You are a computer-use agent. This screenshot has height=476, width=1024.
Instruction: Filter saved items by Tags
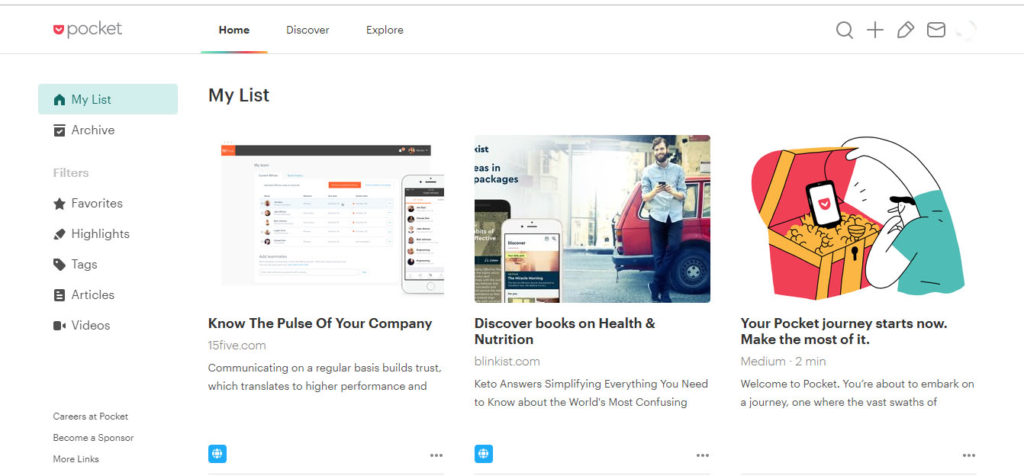[x=84, y=264]
